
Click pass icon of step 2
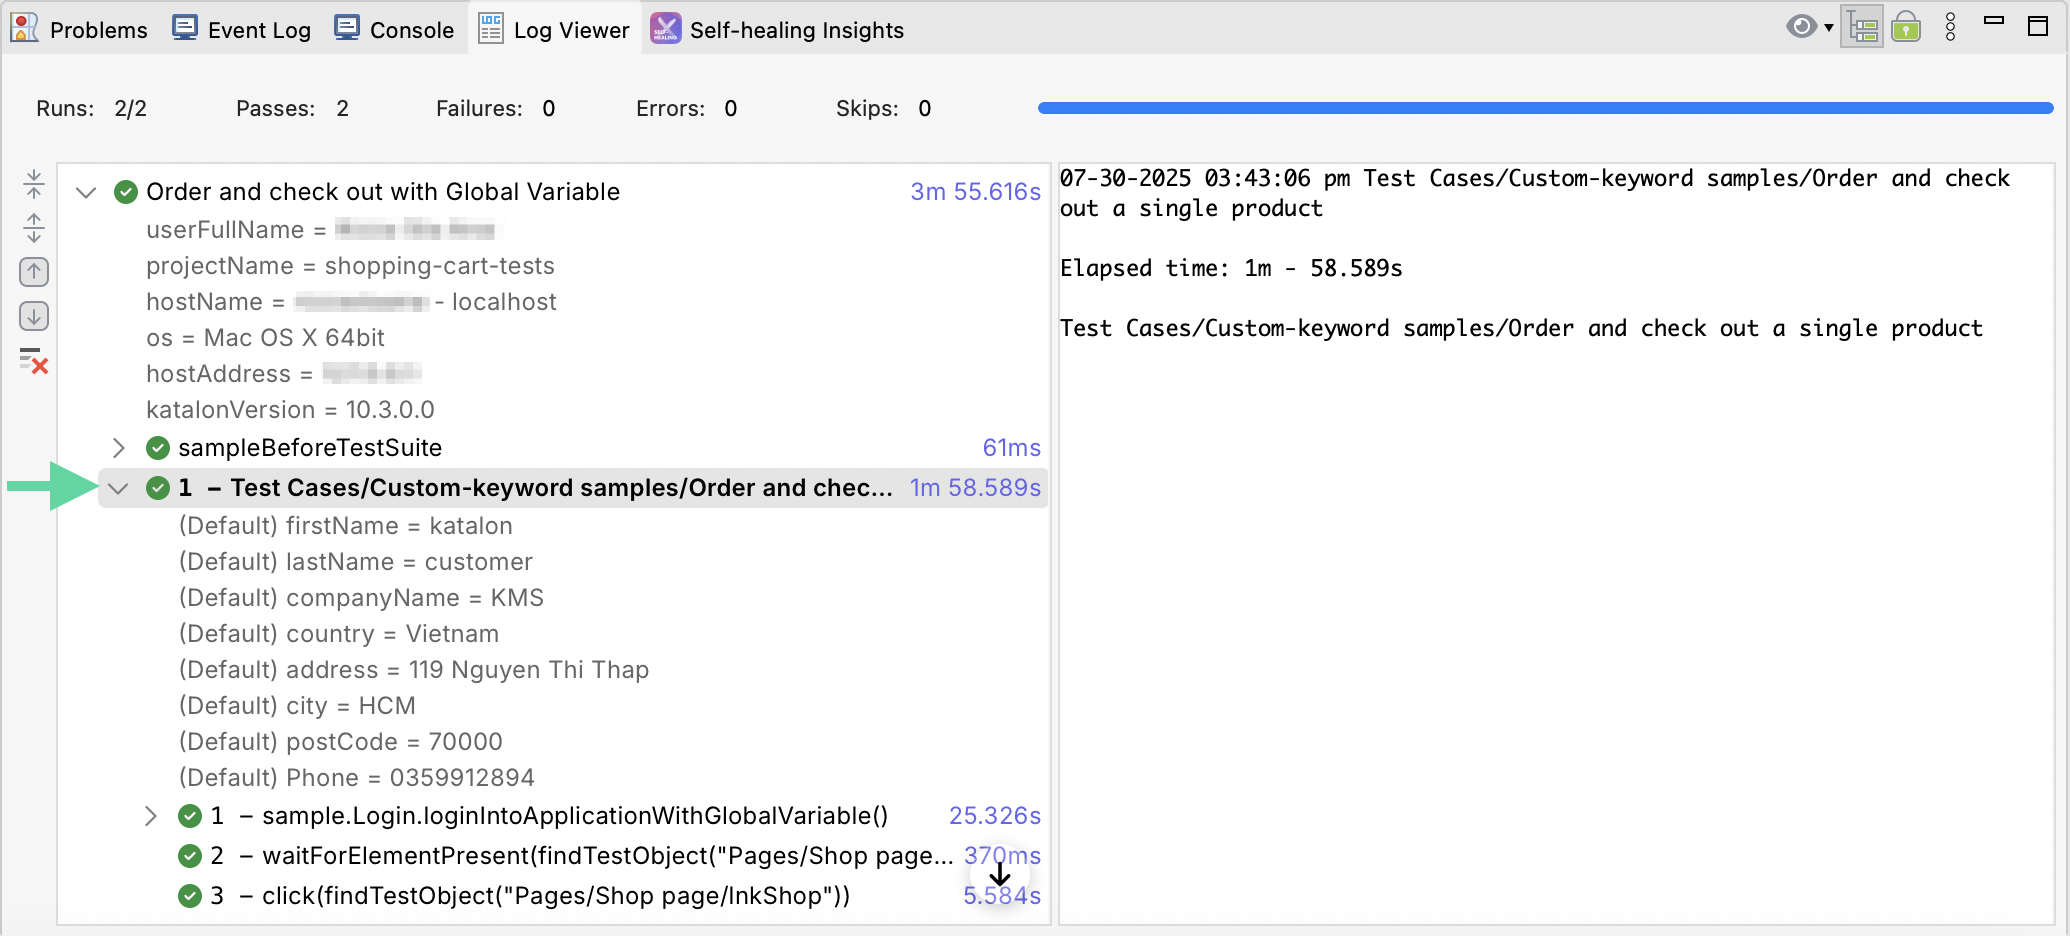(x=190, y=856)
